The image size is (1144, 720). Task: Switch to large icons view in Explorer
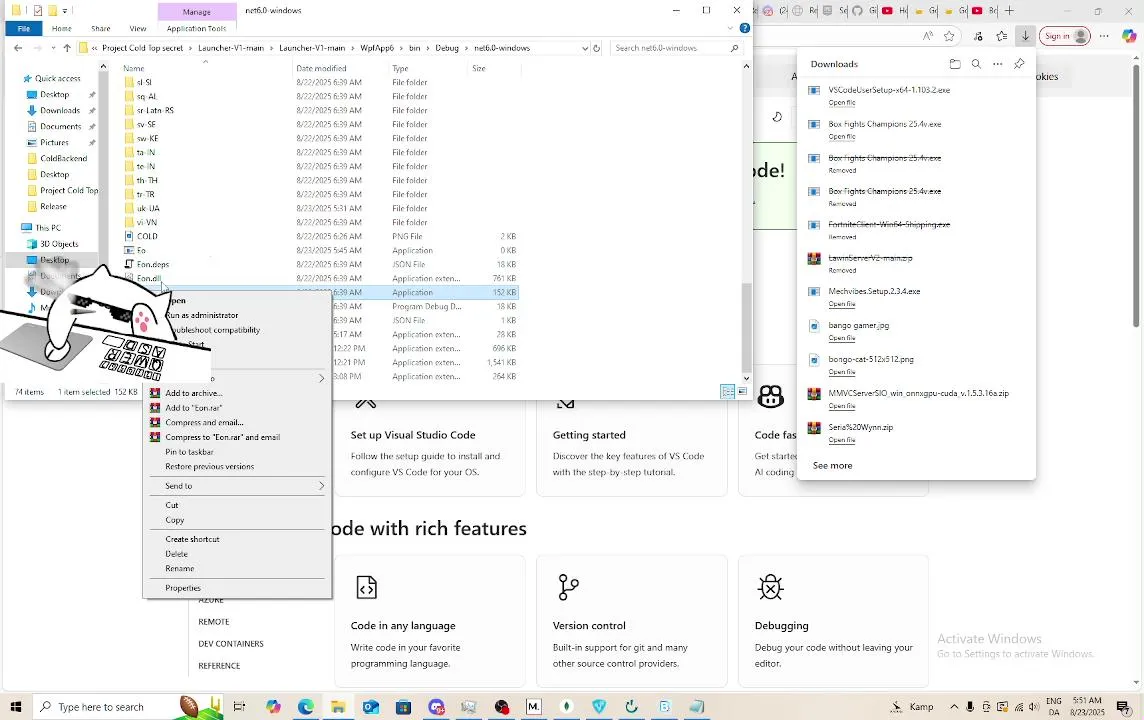(742, 392)
